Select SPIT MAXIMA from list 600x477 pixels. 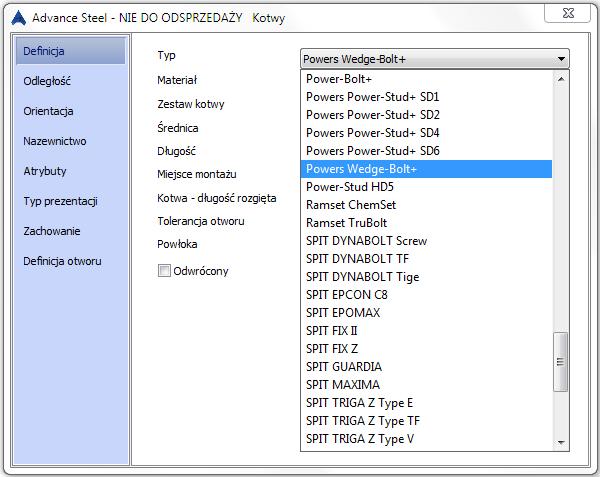point(426,385)
